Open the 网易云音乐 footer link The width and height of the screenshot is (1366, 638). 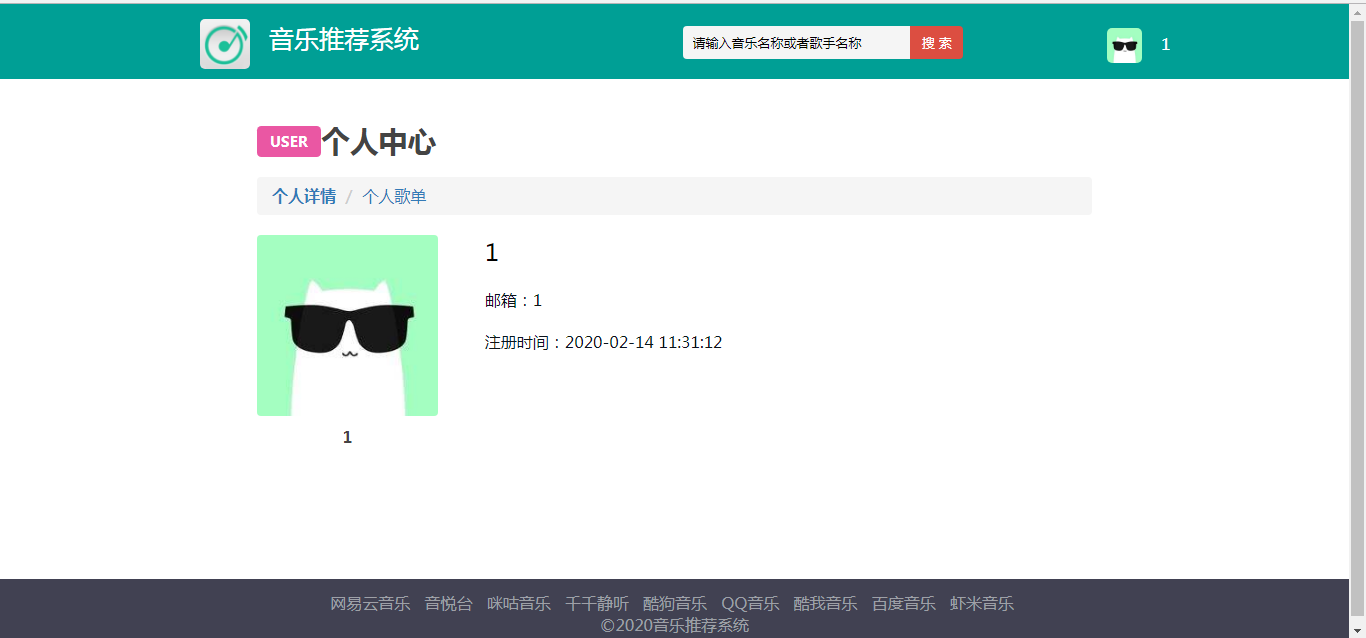pyautogui.click(x=370, y=604)
